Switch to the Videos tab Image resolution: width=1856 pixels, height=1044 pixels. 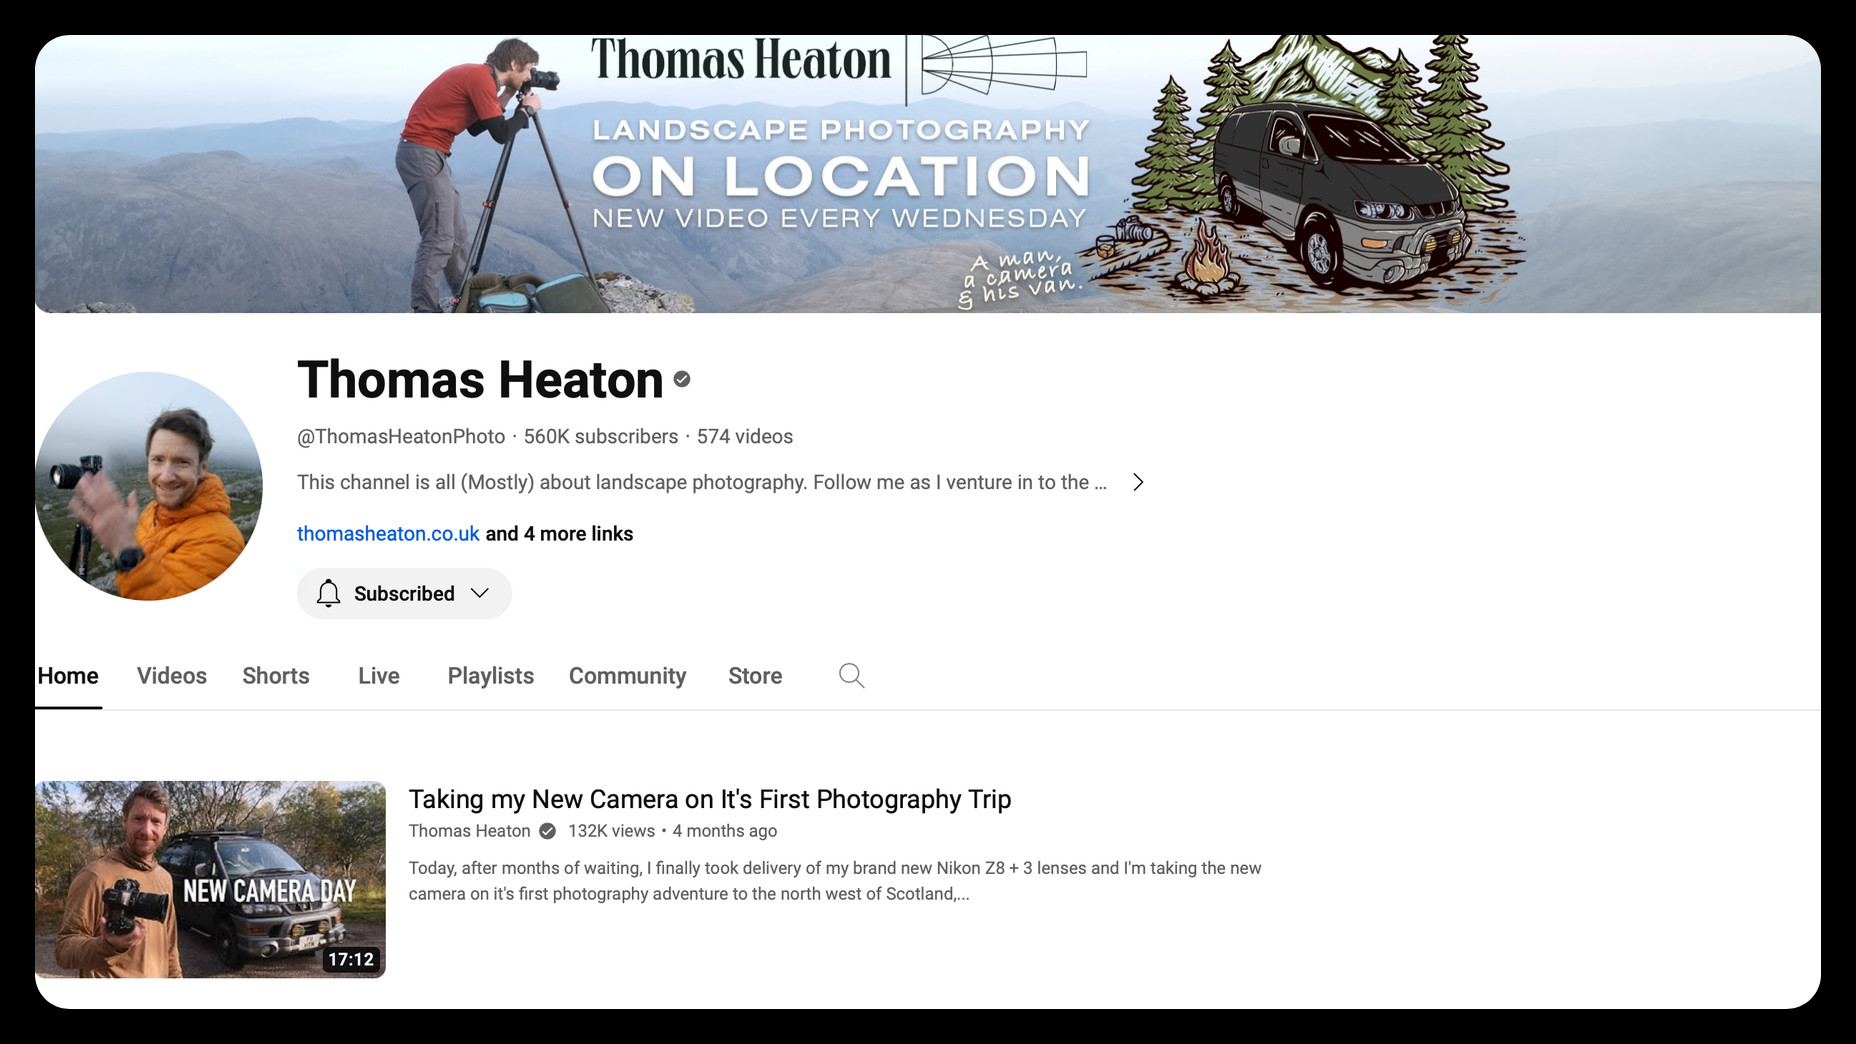171,676
